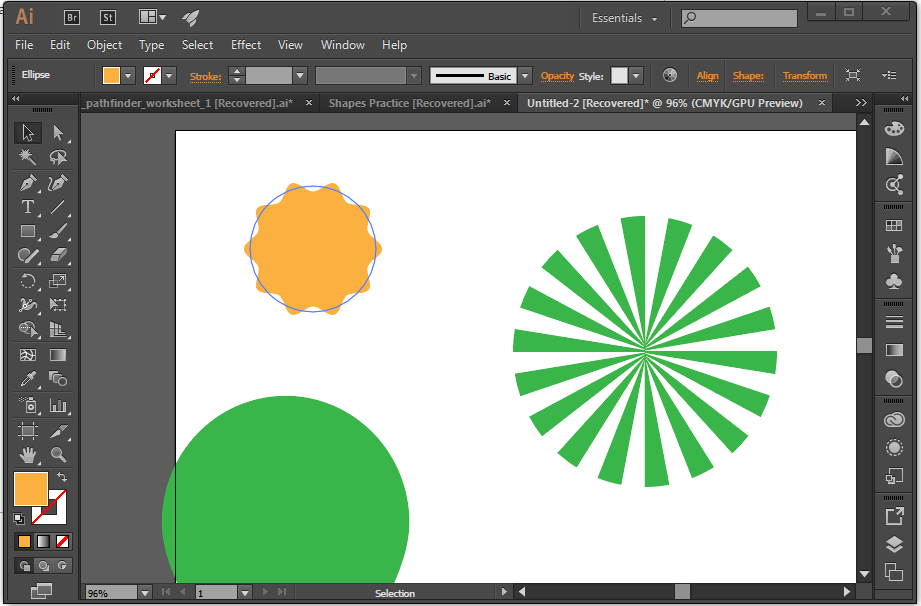Open Adobe Bridge via Br icon
Screen dimensions: 921x606
72,18
